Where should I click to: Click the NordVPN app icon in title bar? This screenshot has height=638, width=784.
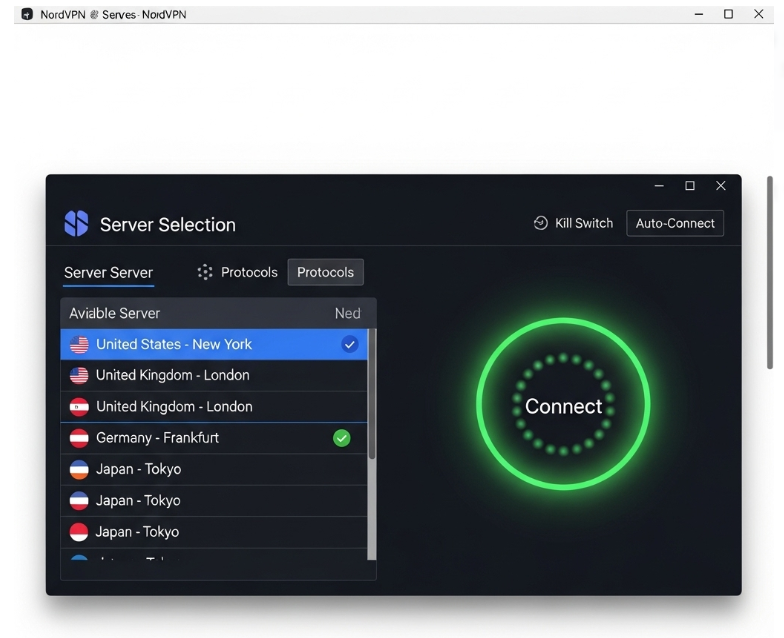click(27, 14)
